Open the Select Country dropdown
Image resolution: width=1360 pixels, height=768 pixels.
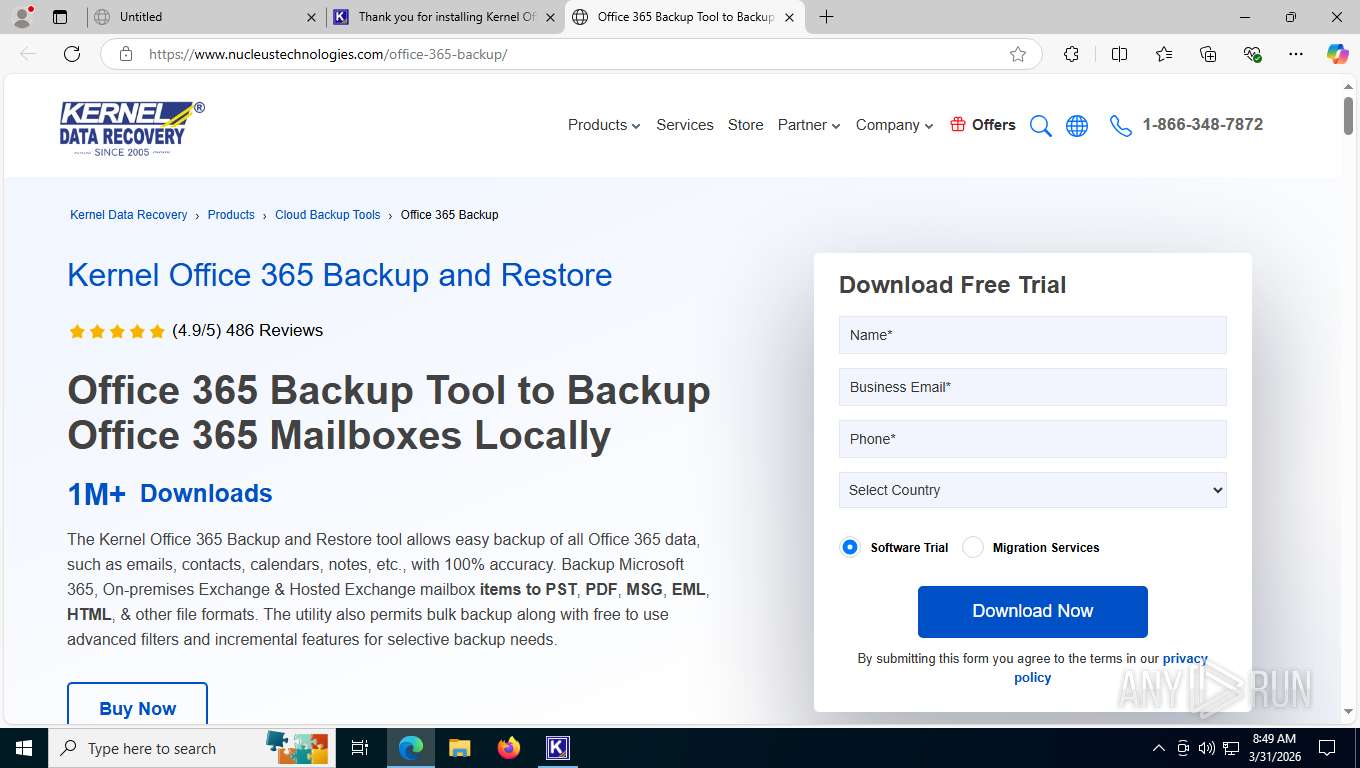pyautogui.click(x=1032, y=490)
